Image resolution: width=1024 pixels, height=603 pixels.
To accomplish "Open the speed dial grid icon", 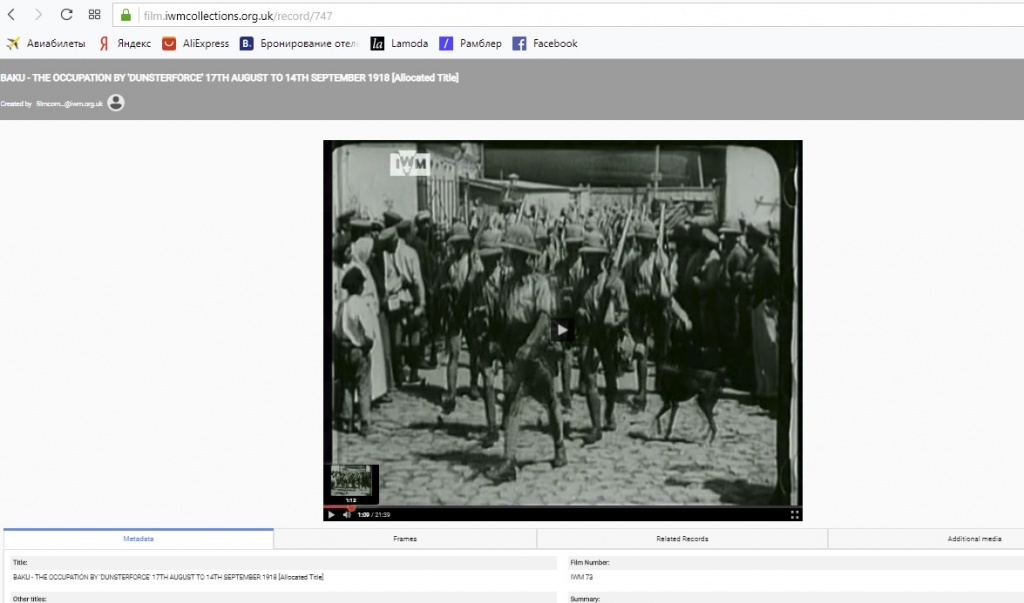I will tap(95, 14).
